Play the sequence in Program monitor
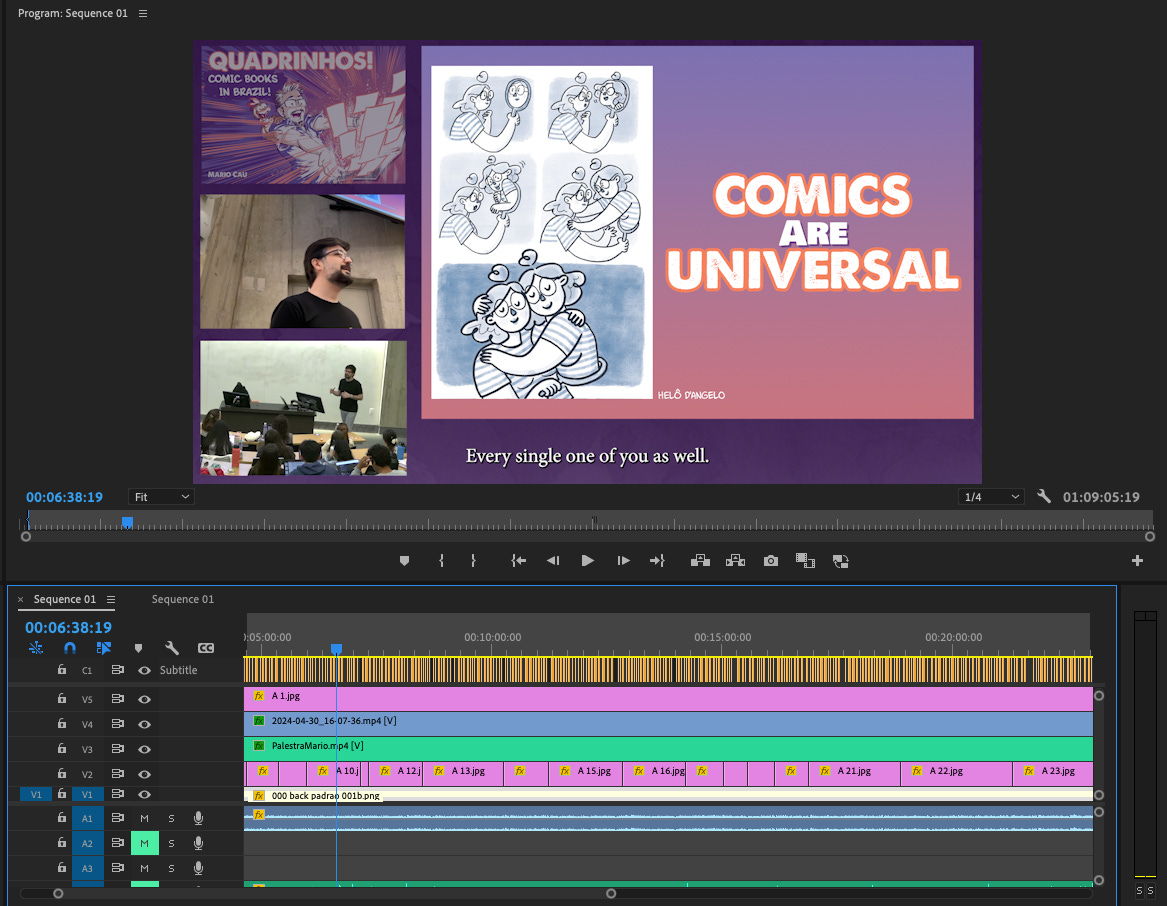Image resolution: width=1167 pixels, height=906 pixels. (587, 561)
